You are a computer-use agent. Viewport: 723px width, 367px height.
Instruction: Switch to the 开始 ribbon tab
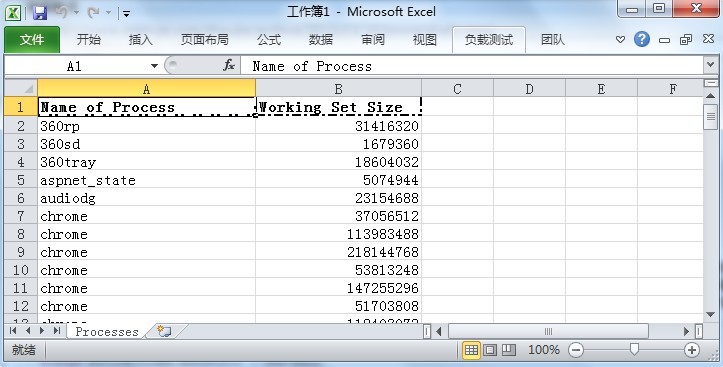click(89, 40)
